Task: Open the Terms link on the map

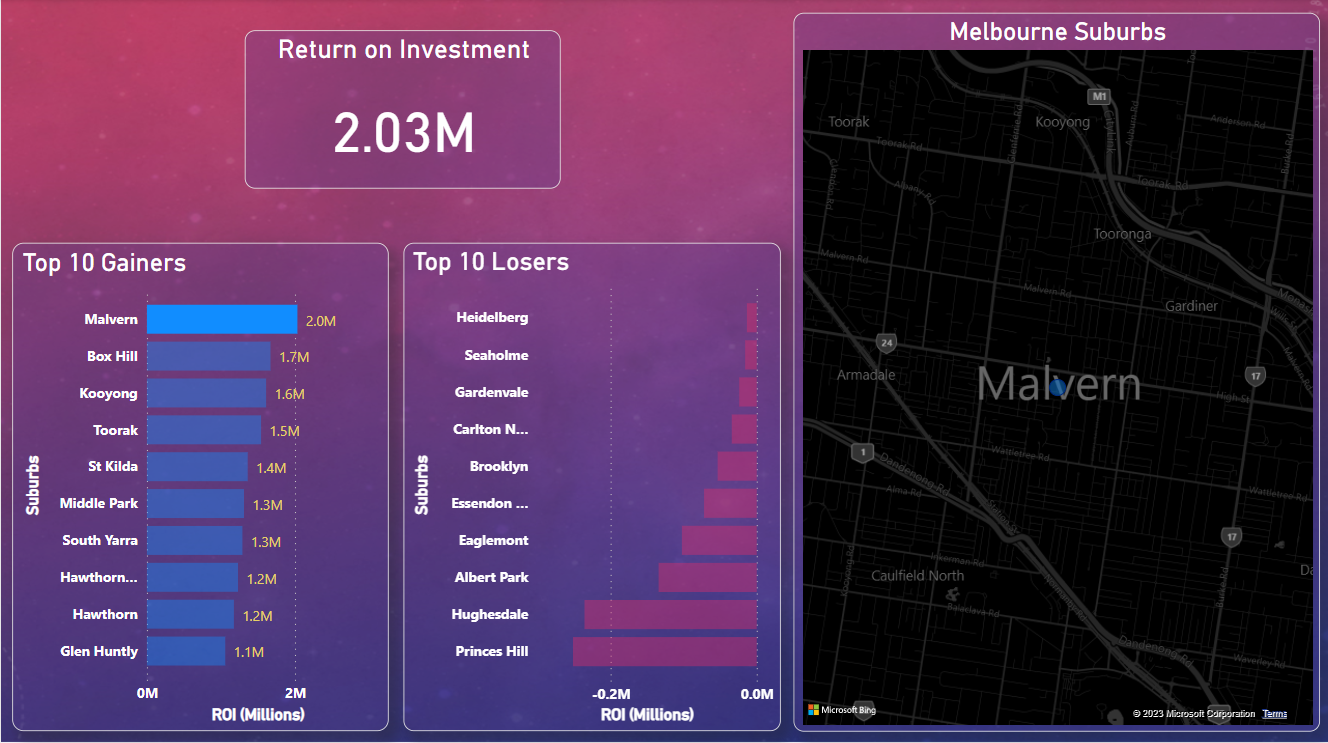Action: (x=1274, y=713)
